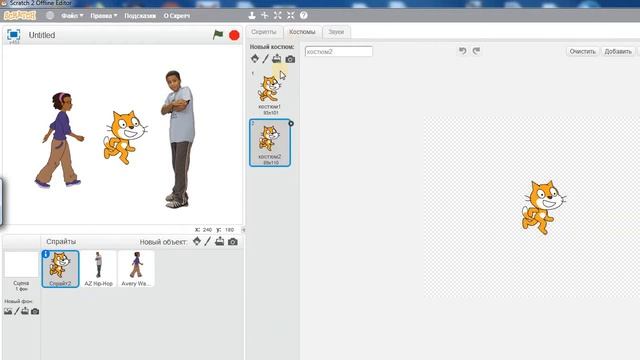Click the walking girl on the stage
Image resolution: width=640 pixels, height=360 pixels.
(59, 140)
